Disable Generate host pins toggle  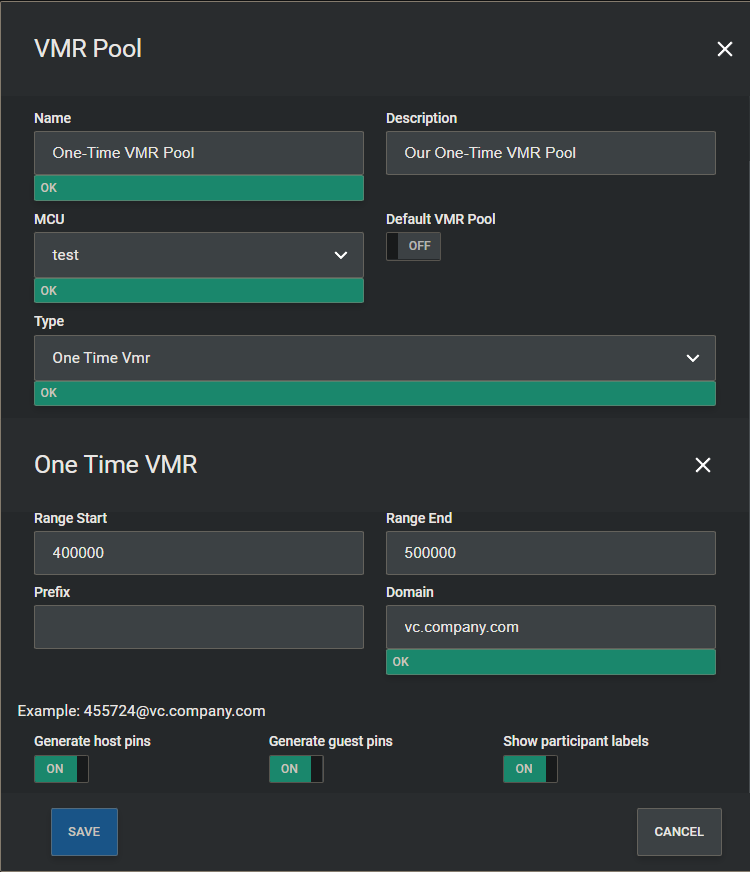tap(61, 769)
